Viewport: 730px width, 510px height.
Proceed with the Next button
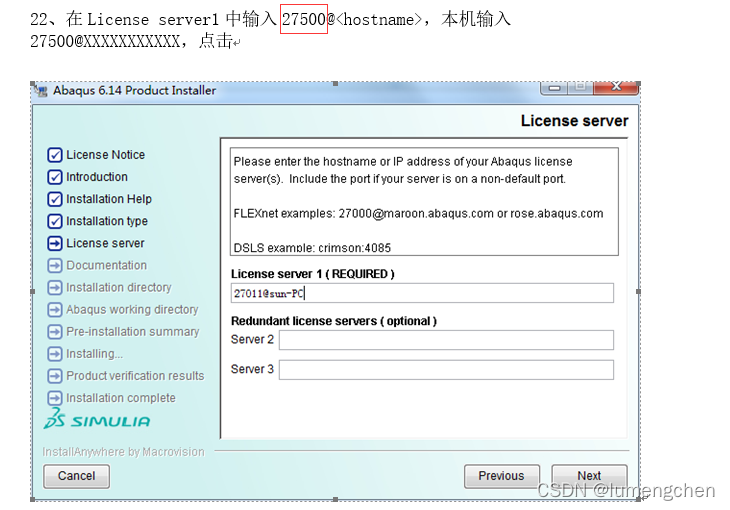(589, 476)
